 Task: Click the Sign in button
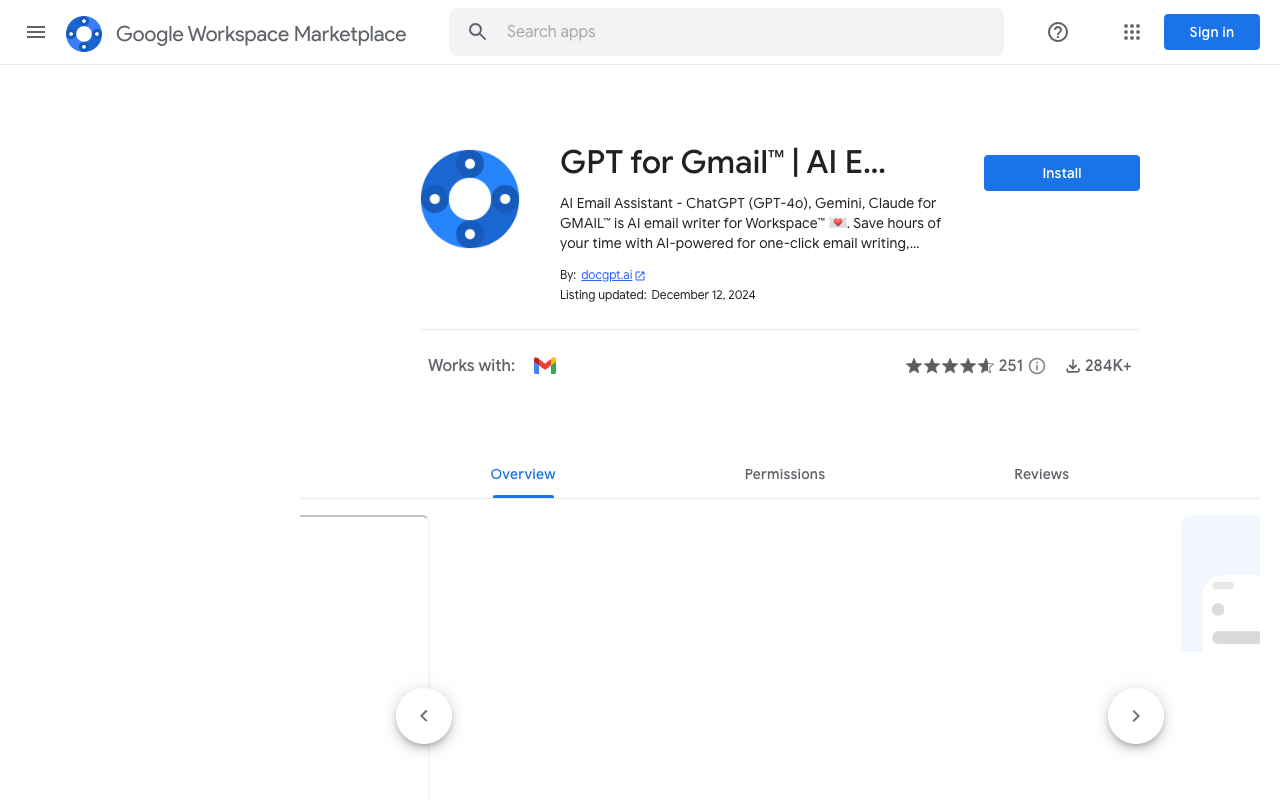click(x=1212, y=32)
